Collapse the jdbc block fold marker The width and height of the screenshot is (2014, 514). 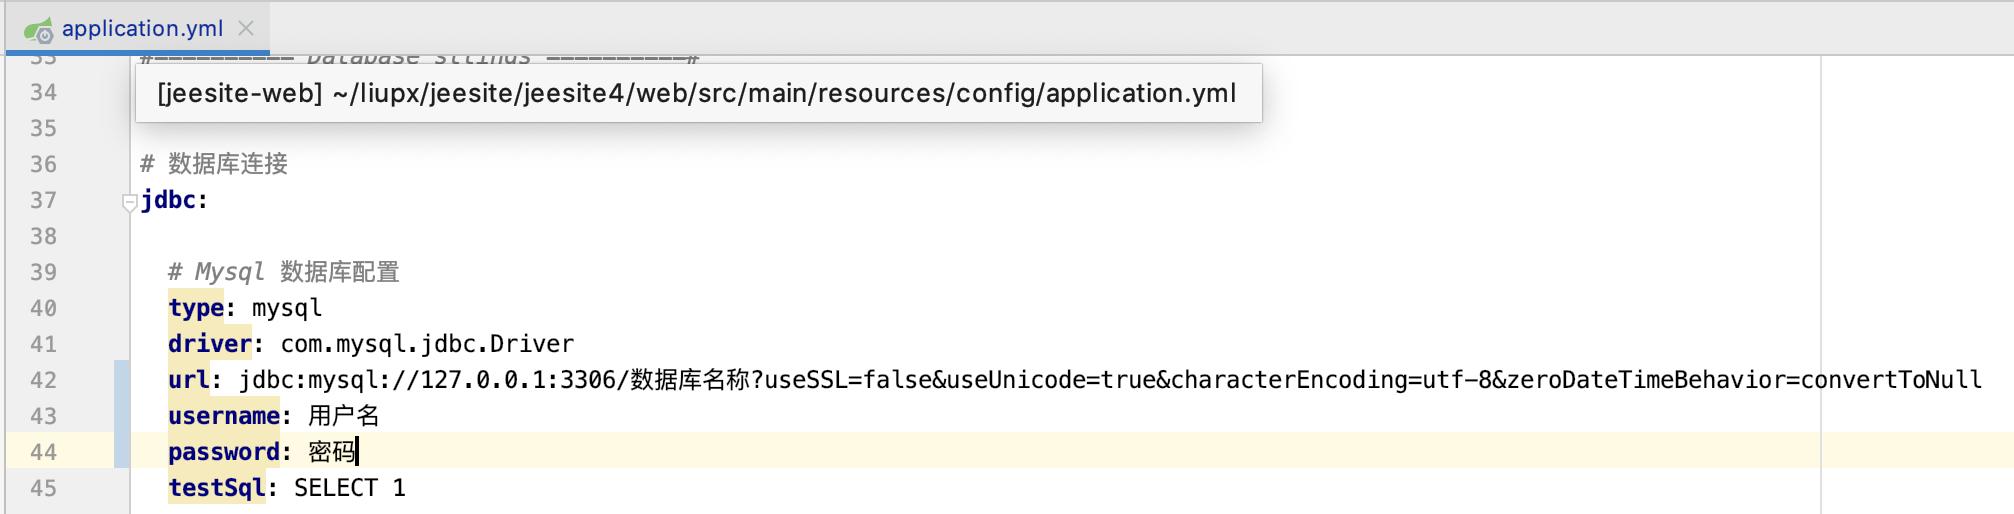[129, 202]
